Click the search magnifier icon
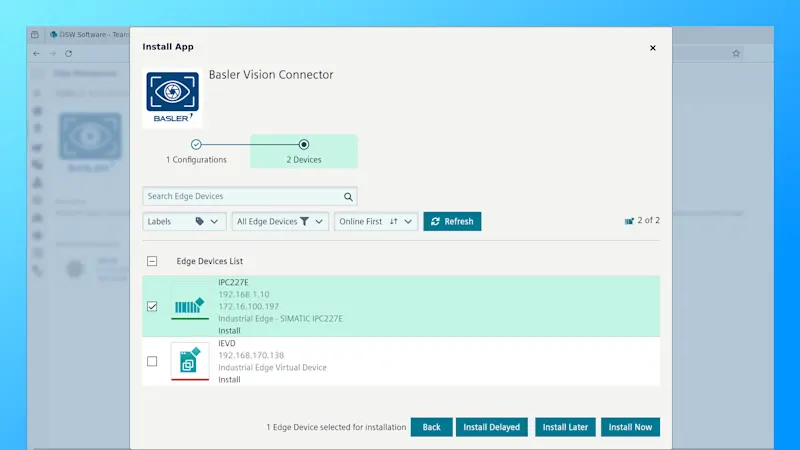Viewport: 800px width, 450px height. pos(348,196)
